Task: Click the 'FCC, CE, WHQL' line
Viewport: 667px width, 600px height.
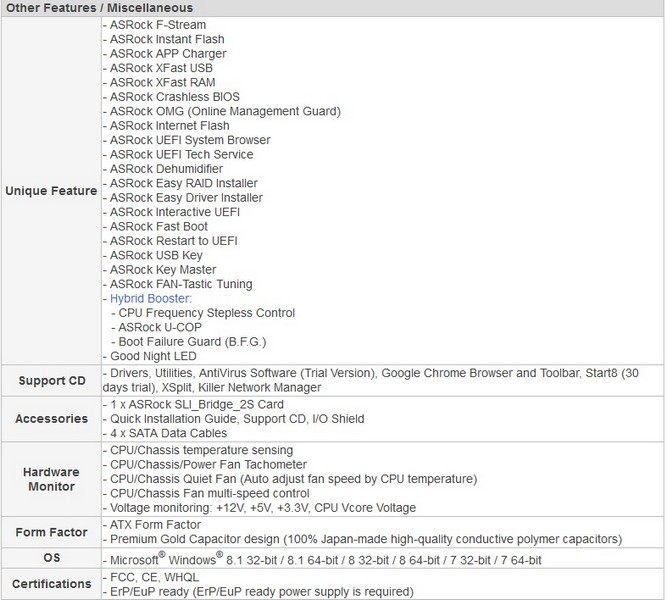Action: [151, 577]
